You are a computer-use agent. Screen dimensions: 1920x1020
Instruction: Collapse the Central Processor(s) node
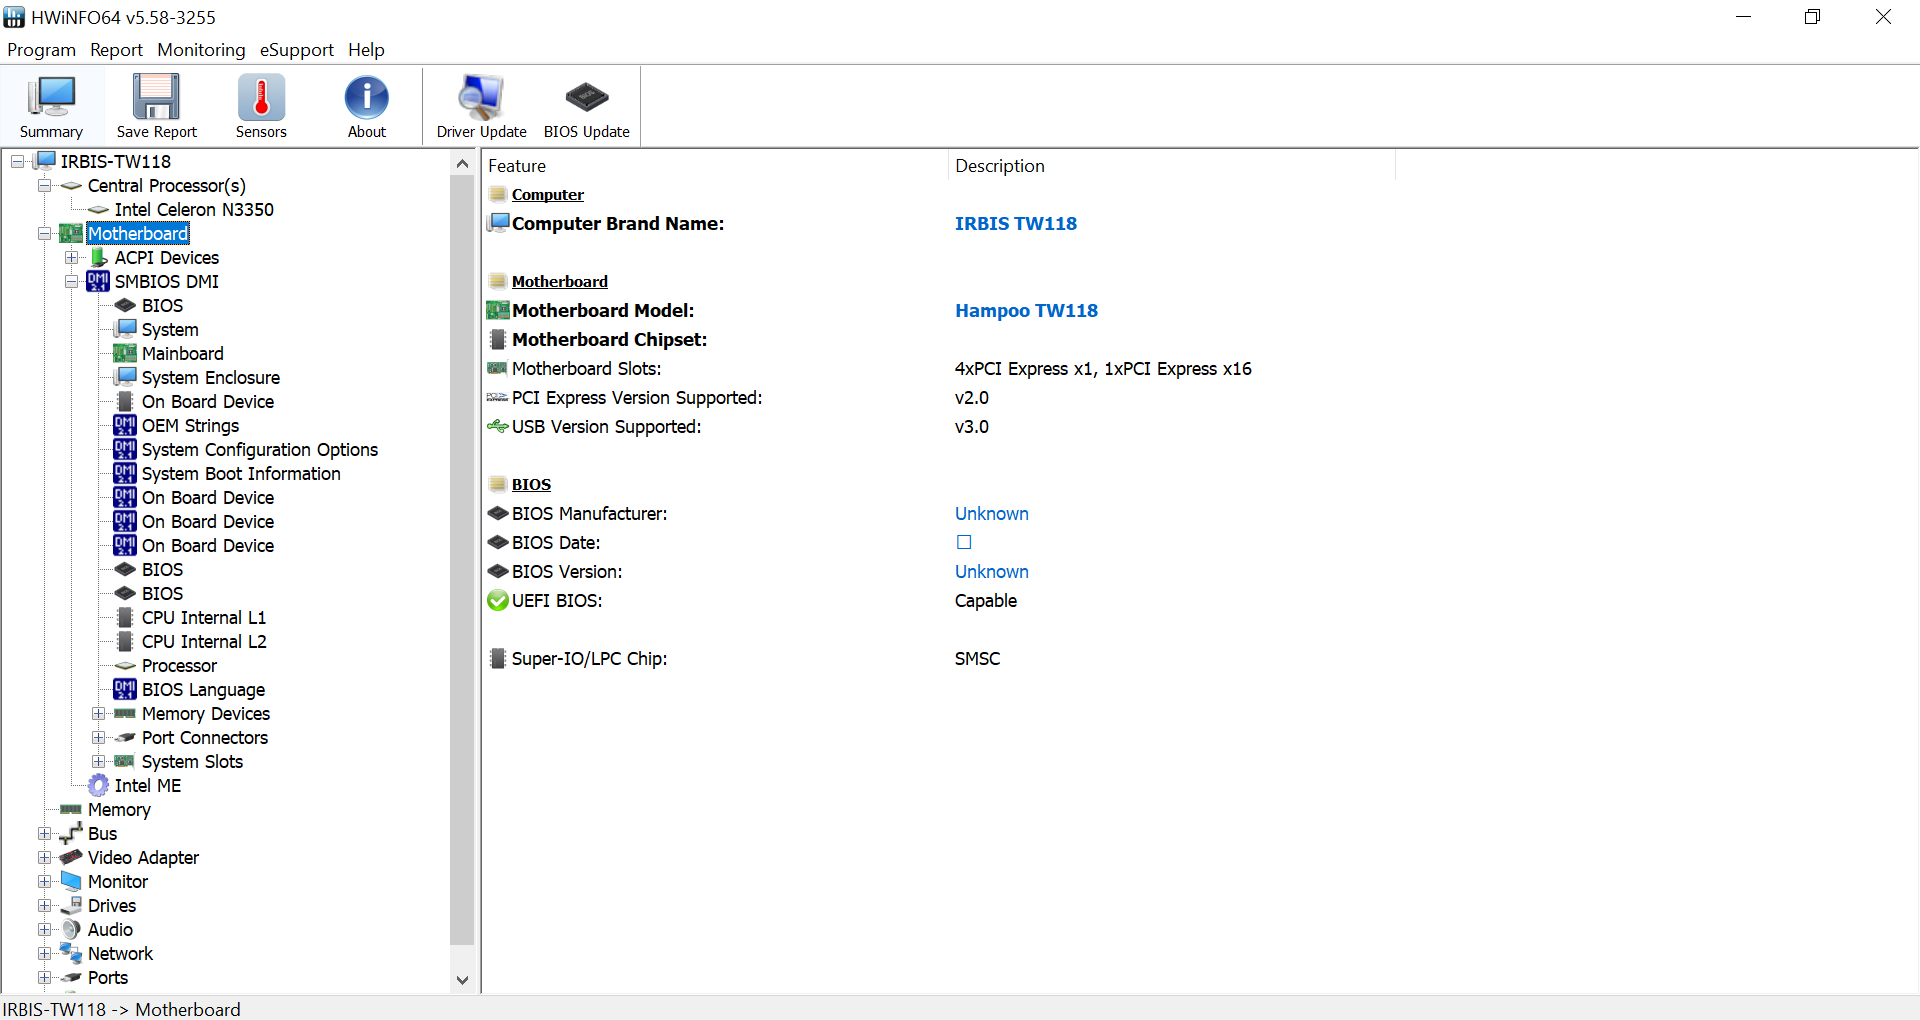(x=44, y=186)
